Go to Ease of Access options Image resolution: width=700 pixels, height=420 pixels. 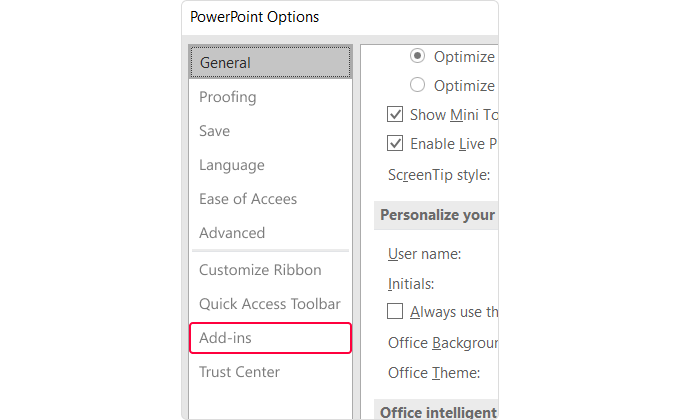click(248, 199)
